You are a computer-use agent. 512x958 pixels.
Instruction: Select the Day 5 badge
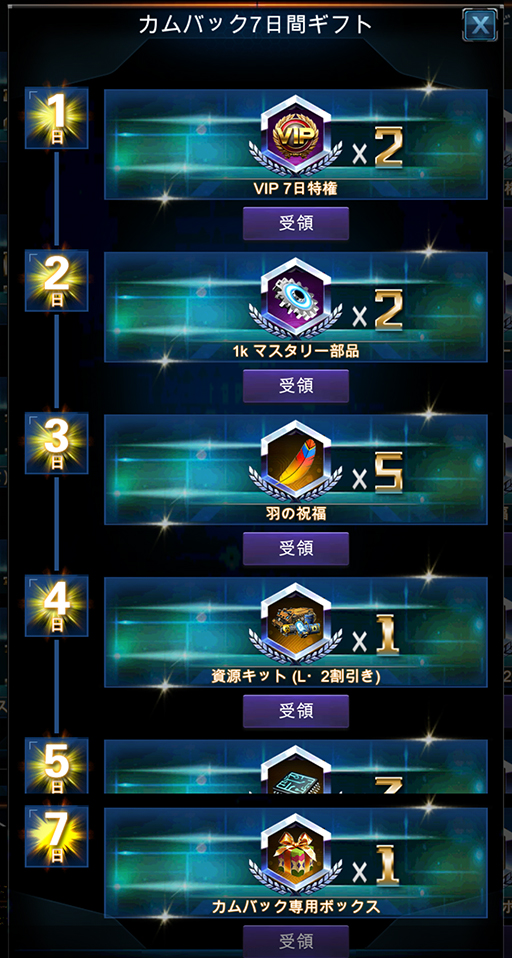tap(56, 766)
